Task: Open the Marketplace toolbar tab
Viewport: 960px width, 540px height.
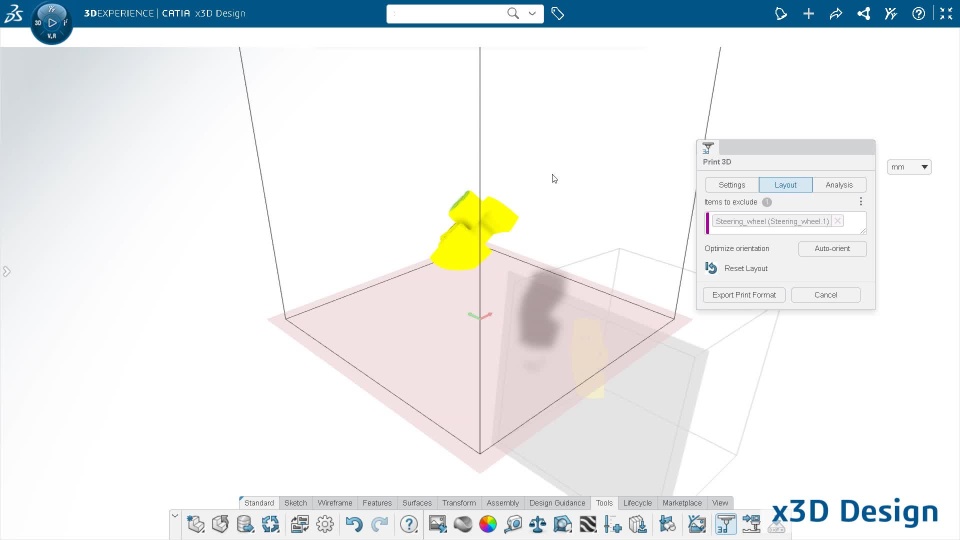Action: click(x=682, y=503)
